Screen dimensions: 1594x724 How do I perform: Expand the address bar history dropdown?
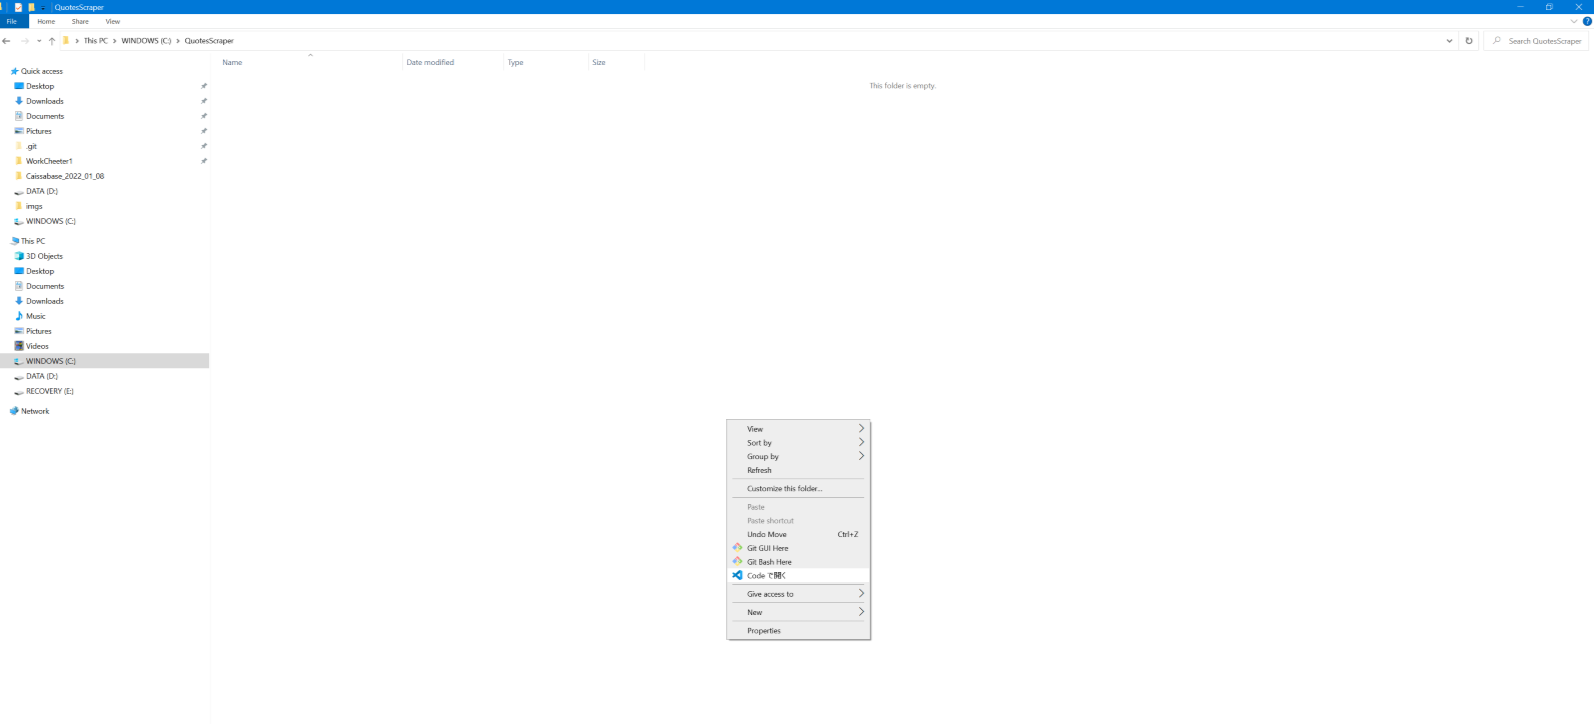coord(1450,41)
